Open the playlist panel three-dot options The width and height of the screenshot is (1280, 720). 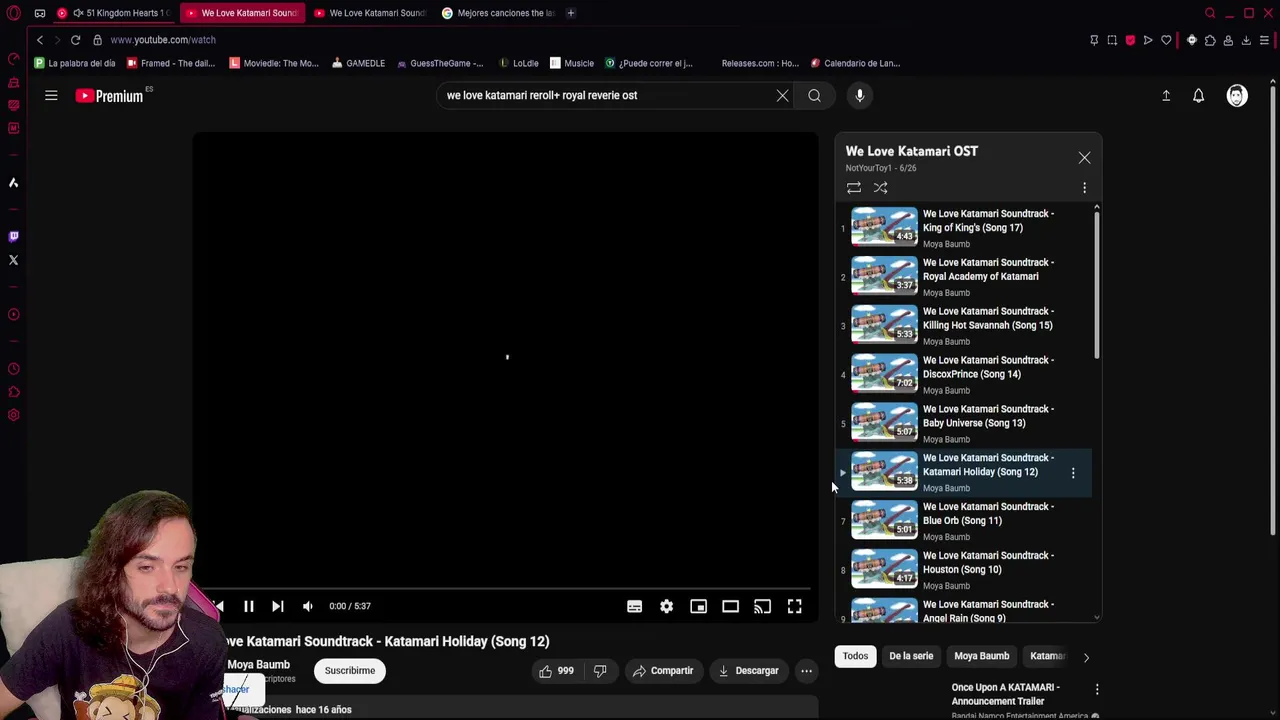1084,188
